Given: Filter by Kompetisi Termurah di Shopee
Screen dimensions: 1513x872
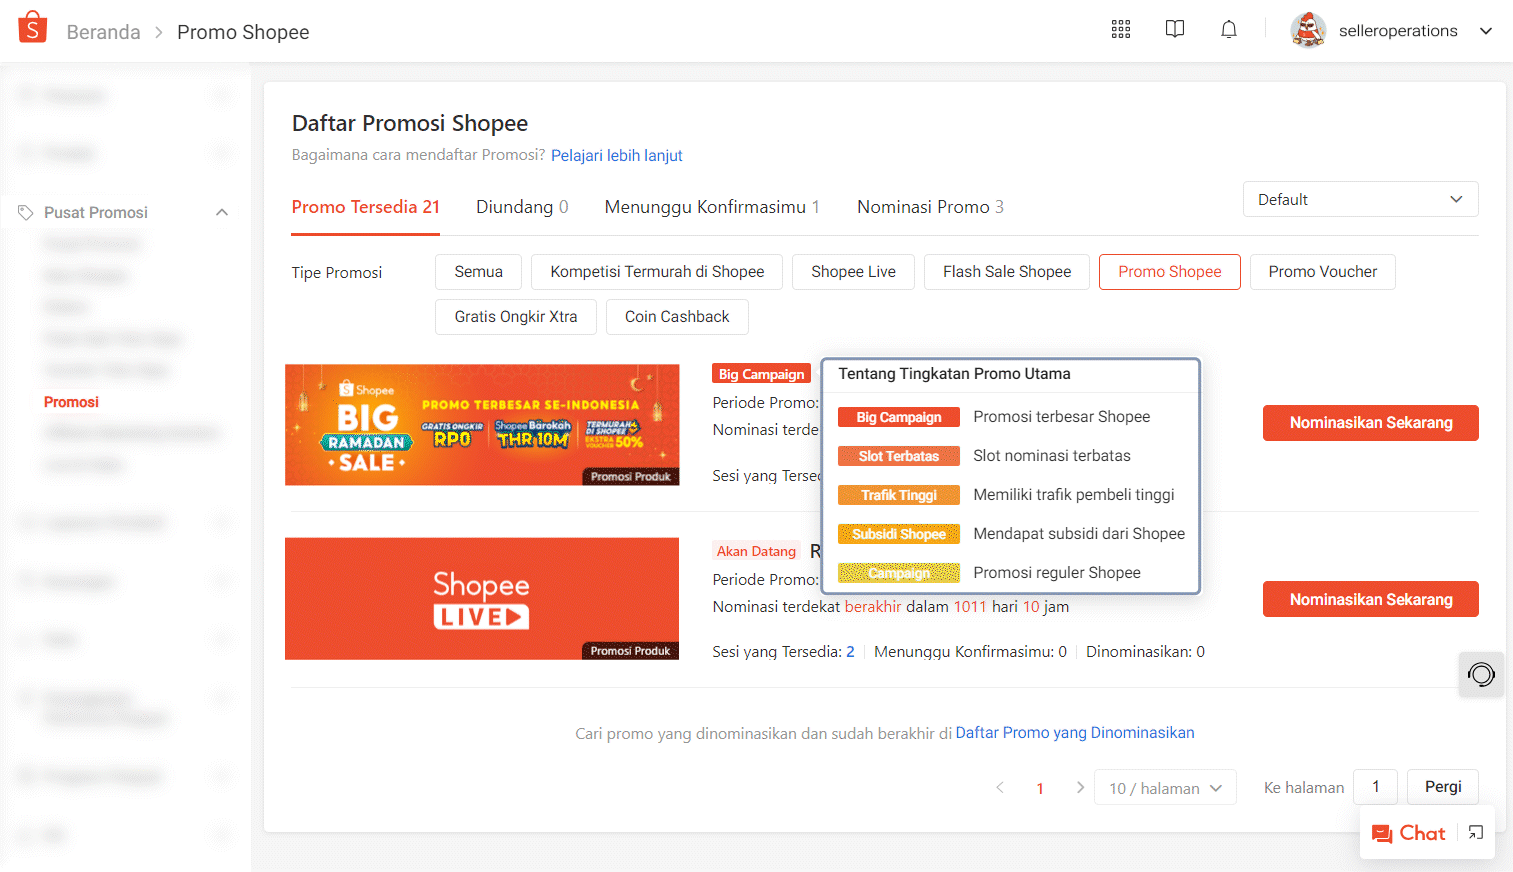Looking at the screenshot, I should pyautogui.click(x=657, y=272).
